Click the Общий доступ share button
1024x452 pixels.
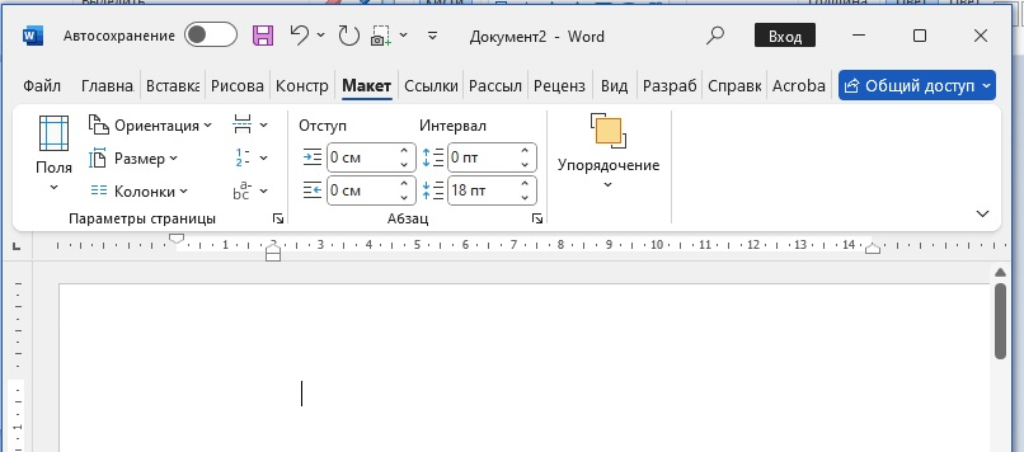tap(916, 86)
